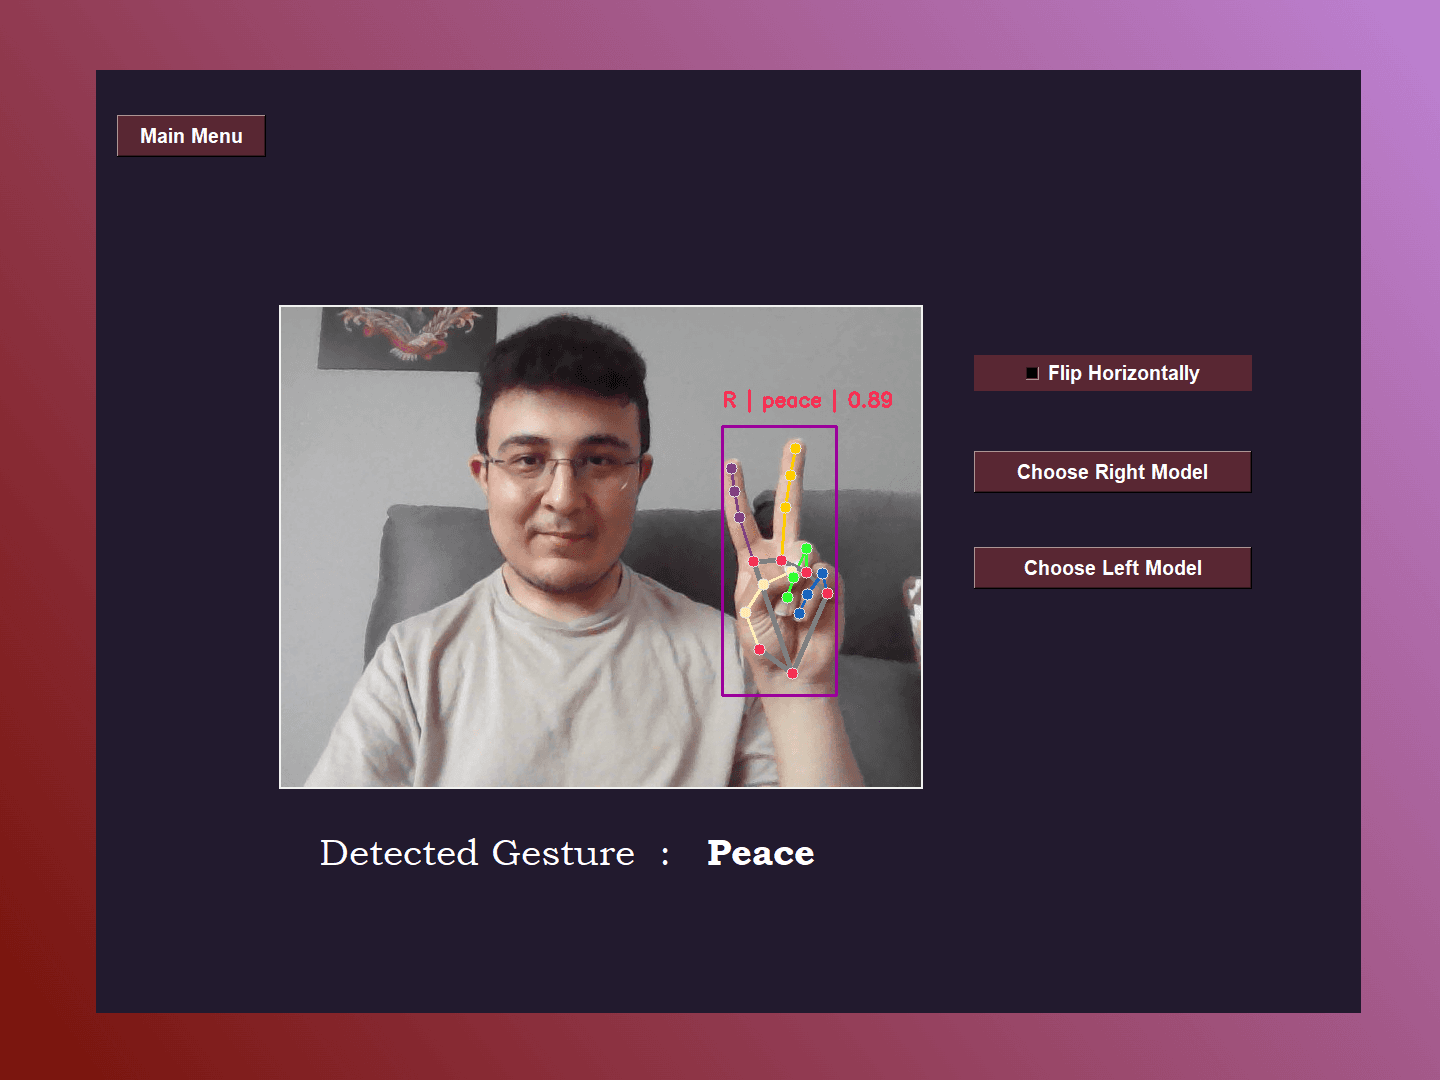Screen dimensions: 1440x1080
Task: Click the webcam video preview
Action: tap(601, 547)
